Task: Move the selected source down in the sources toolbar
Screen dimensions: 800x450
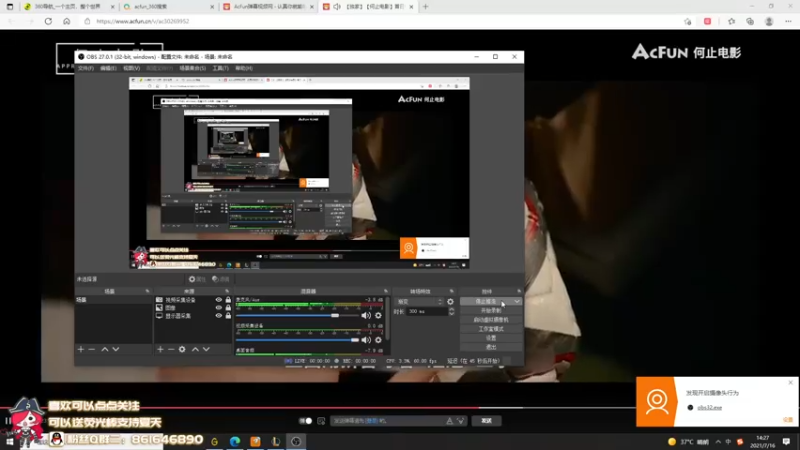Action: pos(206,349)
